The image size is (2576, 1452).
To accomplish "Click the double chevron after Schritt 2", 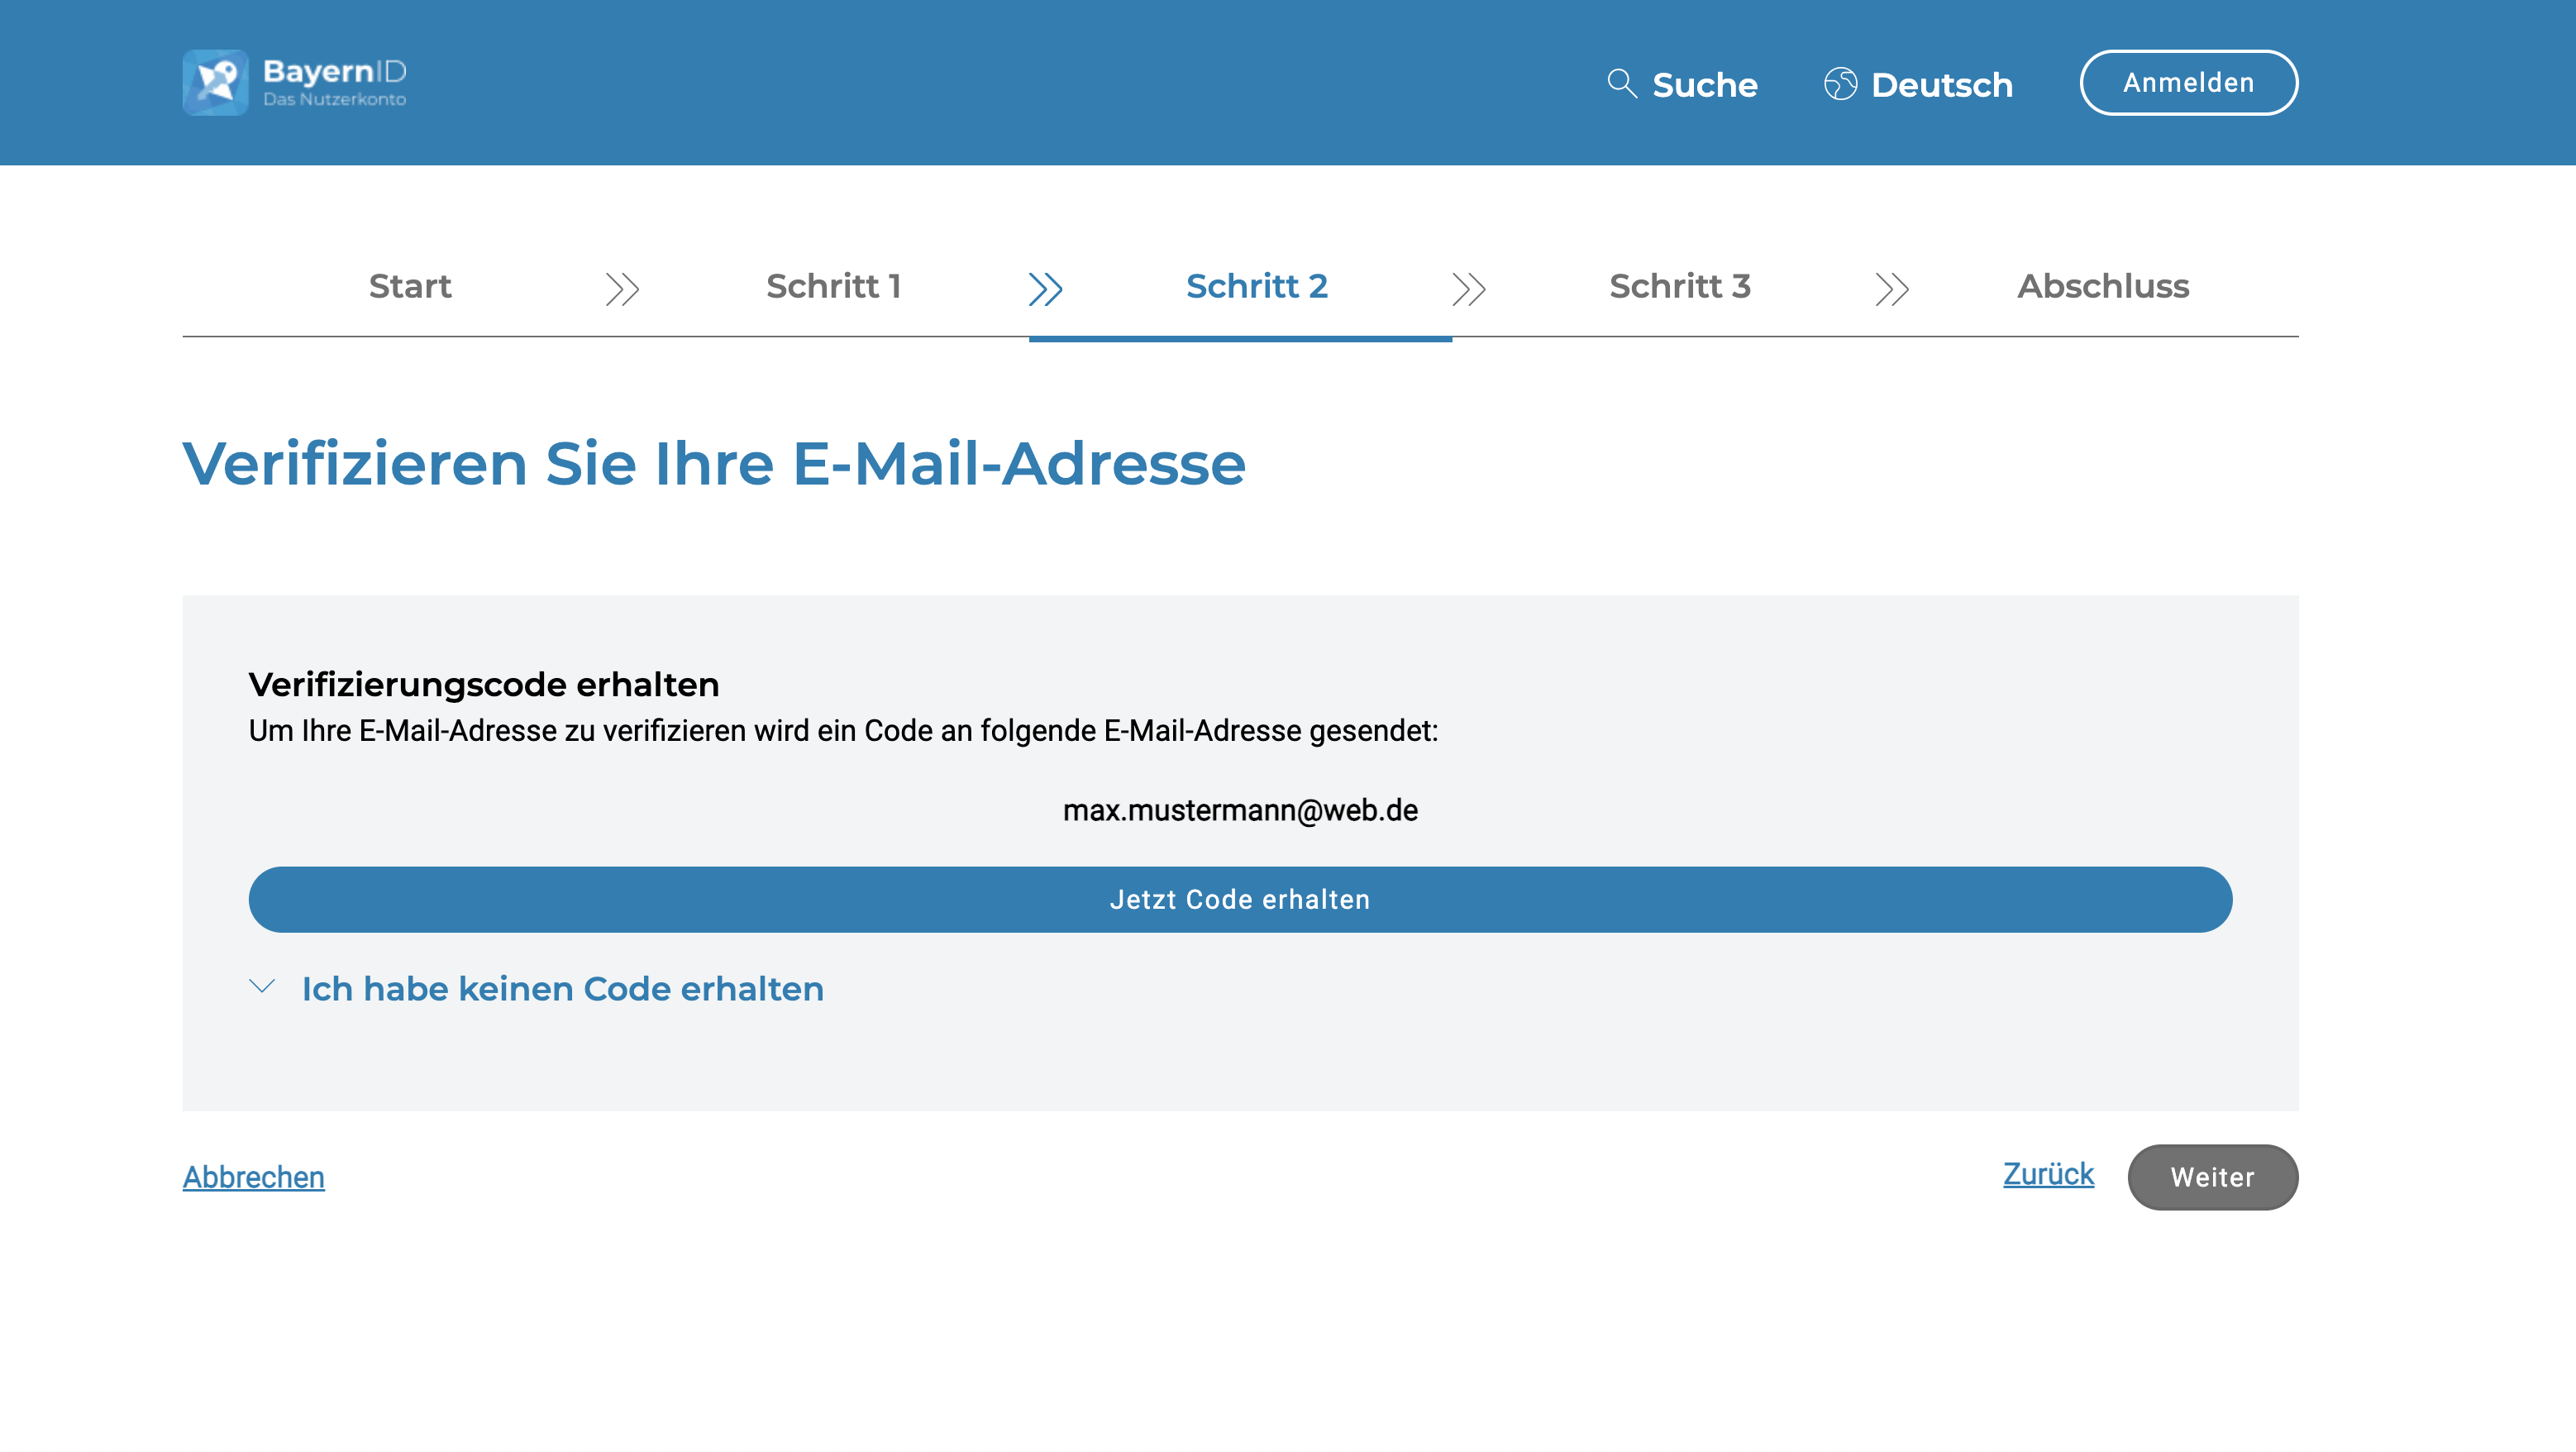I will tap(1468, 289).
